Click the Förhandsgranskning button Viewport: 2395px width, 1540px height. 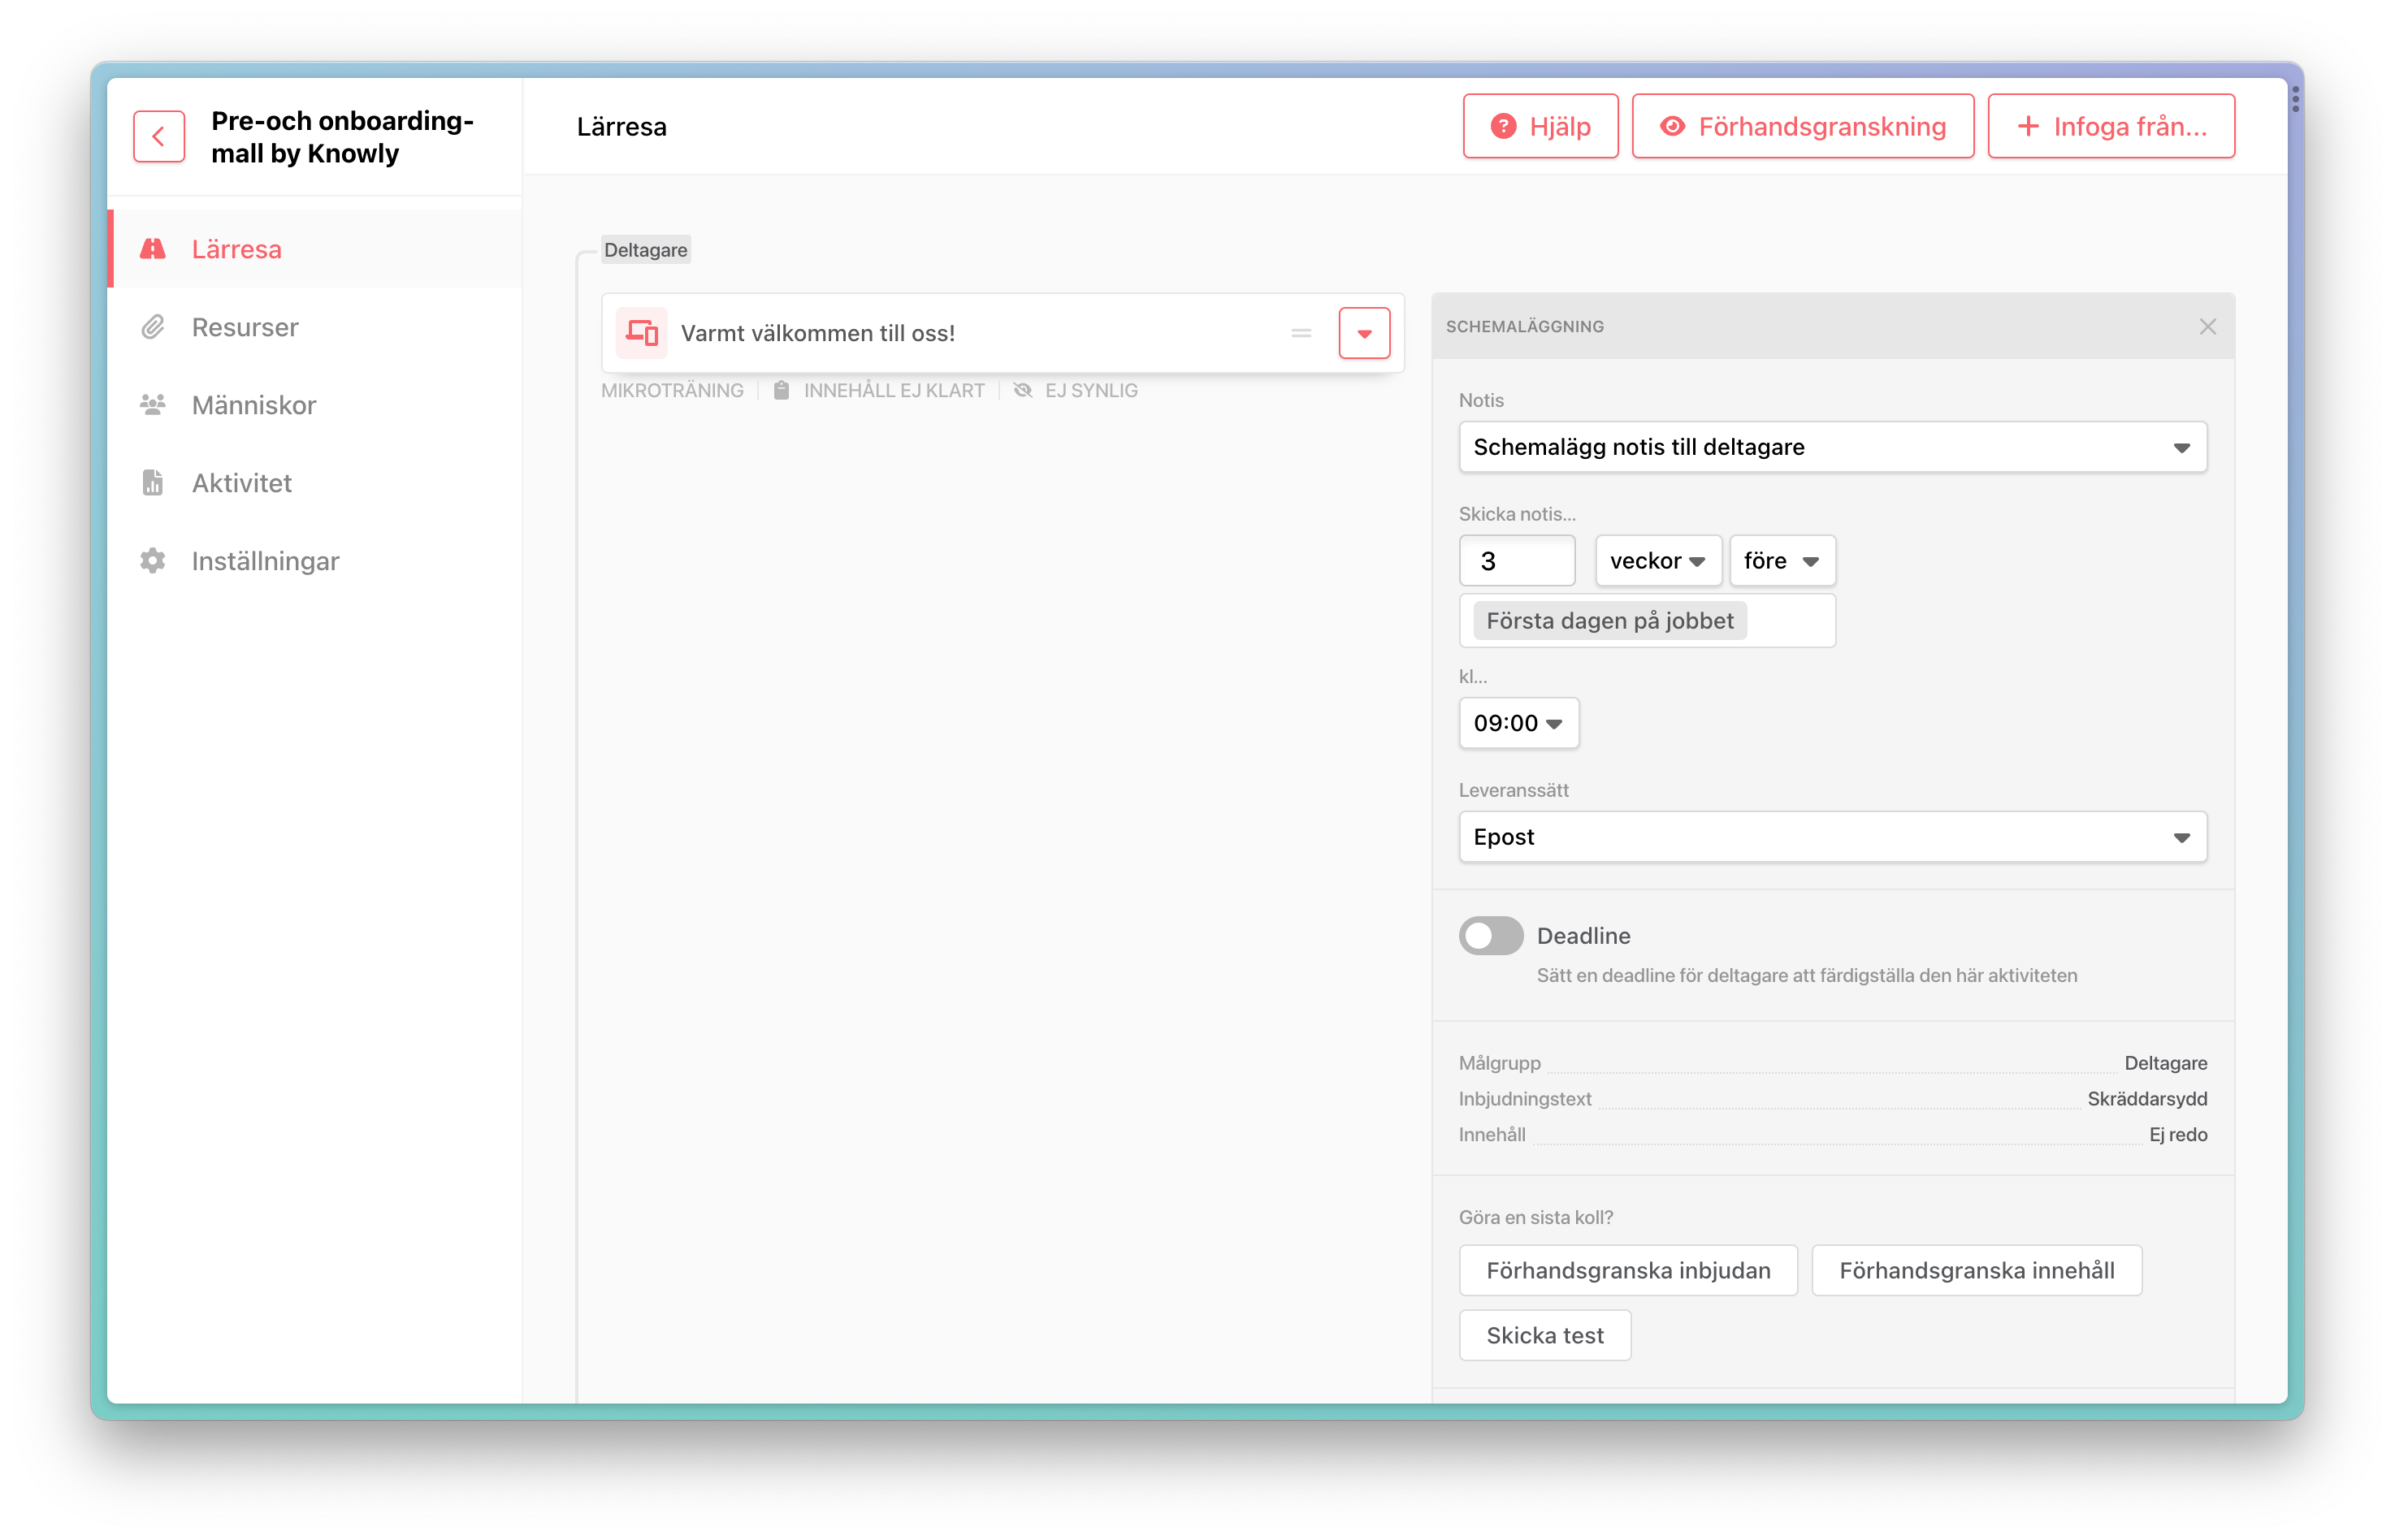(1802, 127)
